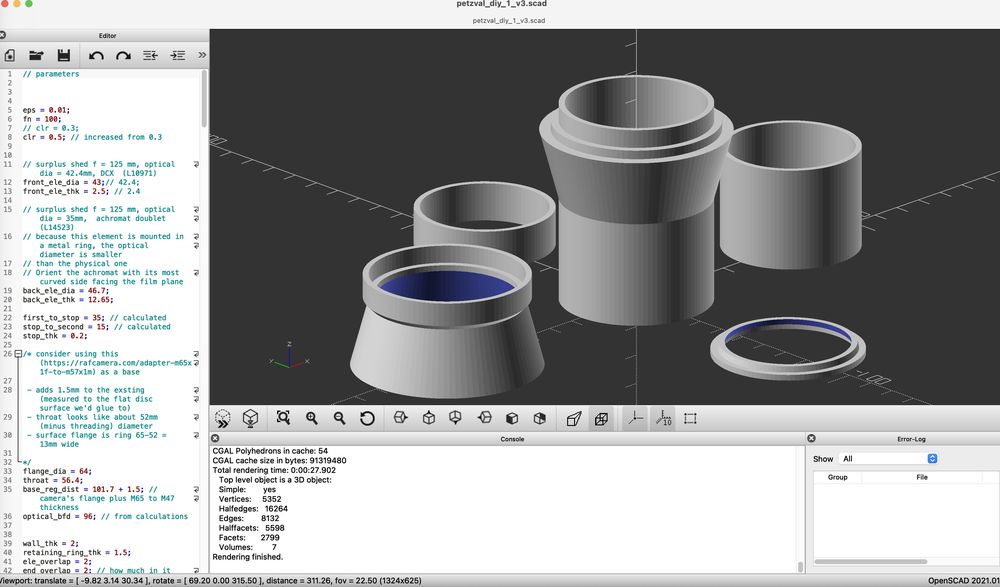The image size is (1000, 587).
Task: Undo the last editor change
Action: (96, 55)
